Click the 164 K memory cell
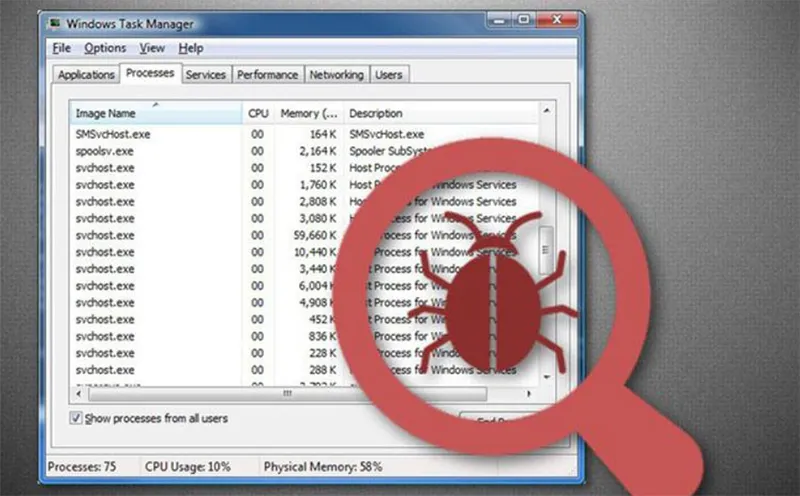Image resolution: width=800 pixels, height=496 pixels. click(x=323, y=134)
